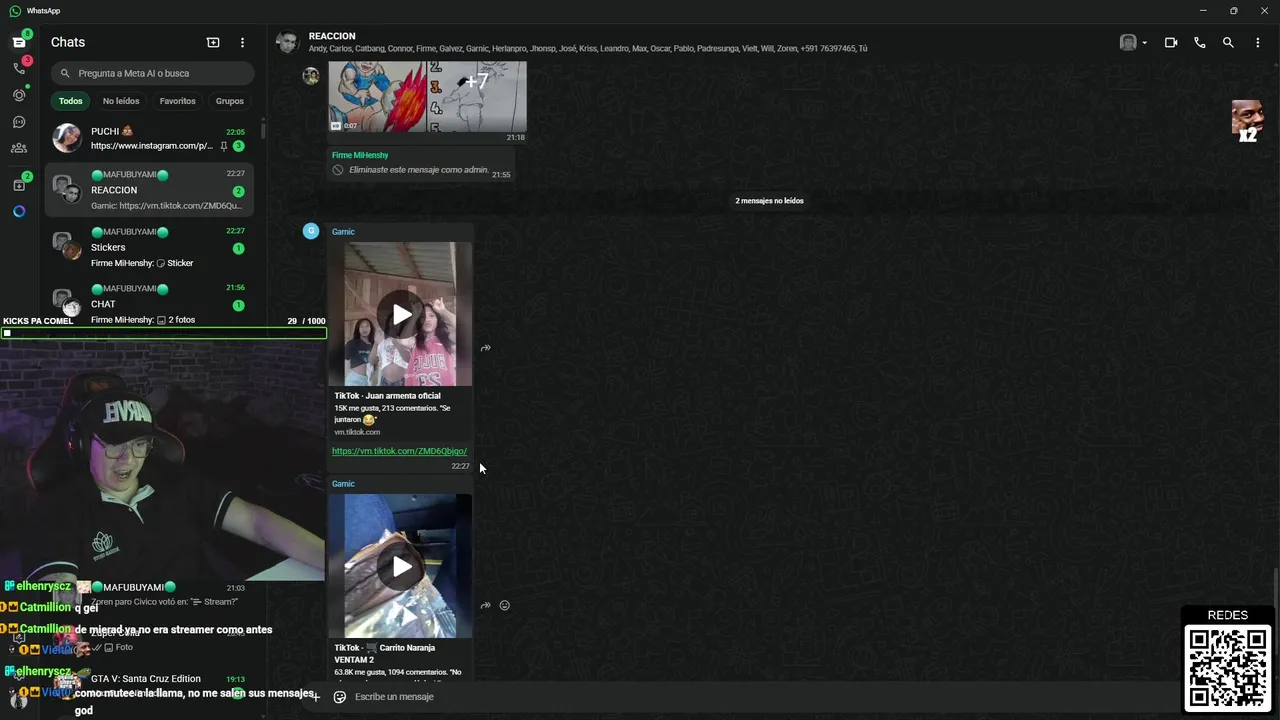Image resolution: width=1280 pixels, height=720 pixels.
Task: Click the Garnic sender name above first video
Action: coord(343,232)
